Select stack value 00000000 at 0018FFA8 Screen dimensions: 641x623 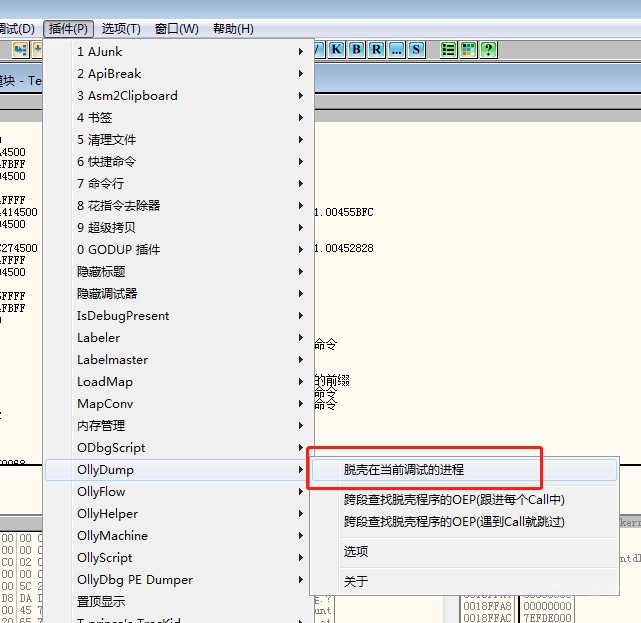[547, 606]
